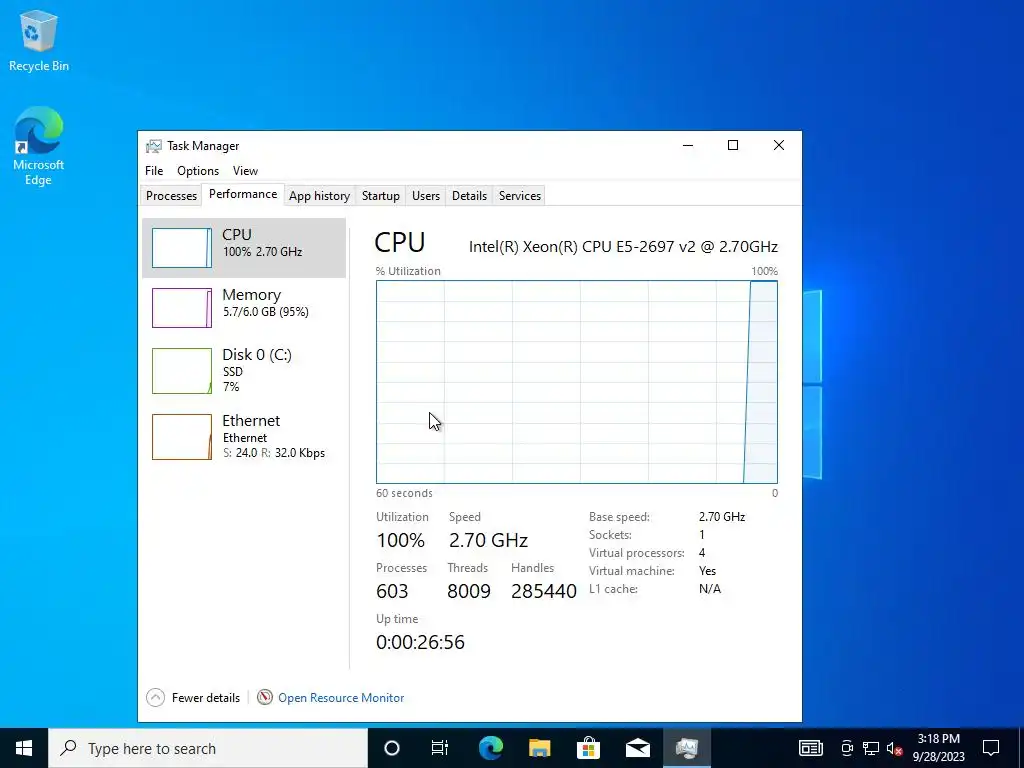The width and height of the screenshot is (1024, 768).
Task: Click the CPU utilization graph
Action: point(577,382)
